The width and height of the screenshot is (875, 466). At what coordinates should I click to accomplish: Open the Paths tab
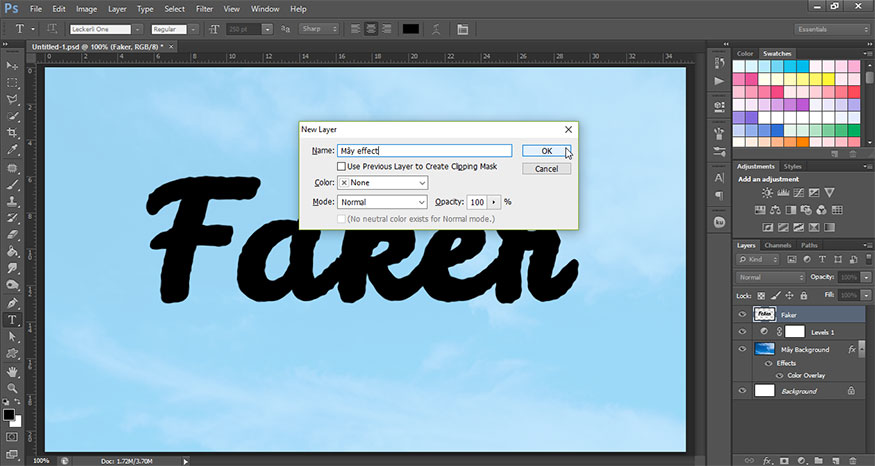coord(809,246)
